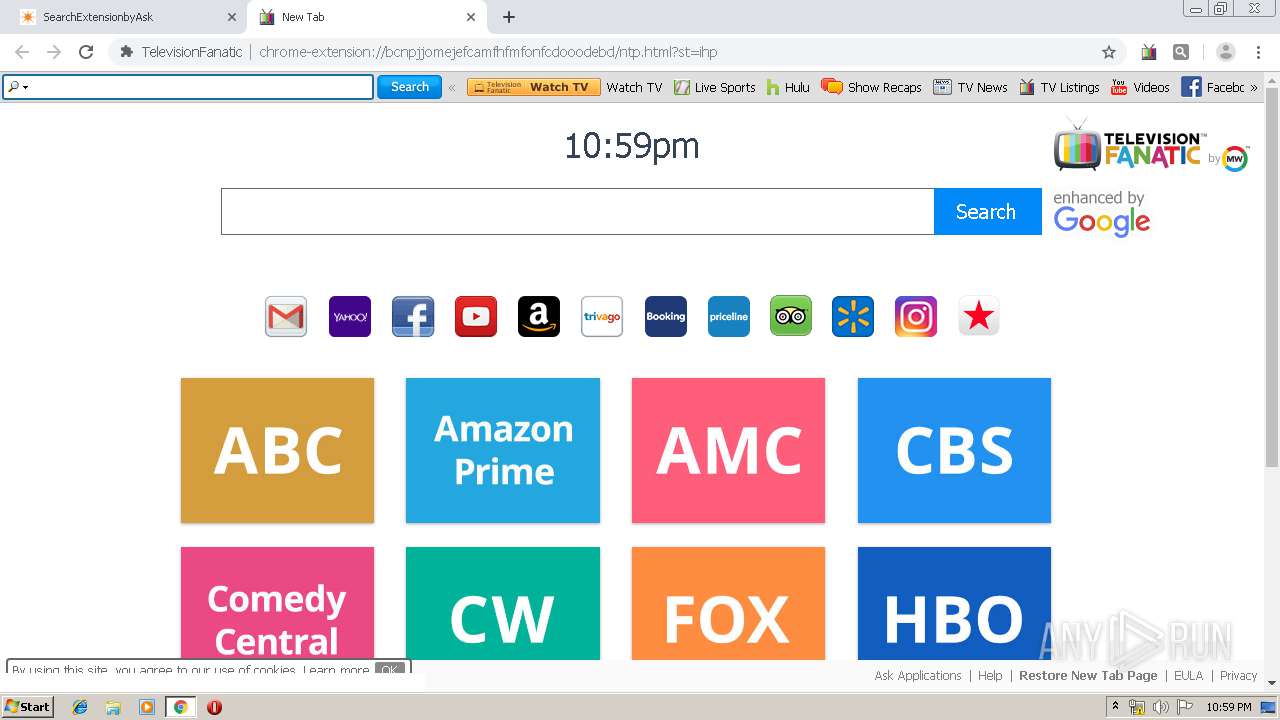Open the Comedy Central tile
Viewport: 1280px width, 720px height.
[x=277, y=603]
